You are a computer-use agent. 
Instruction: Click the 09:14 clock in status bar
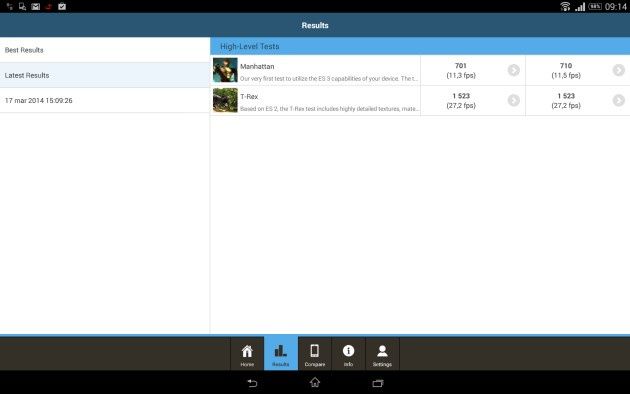616,6
